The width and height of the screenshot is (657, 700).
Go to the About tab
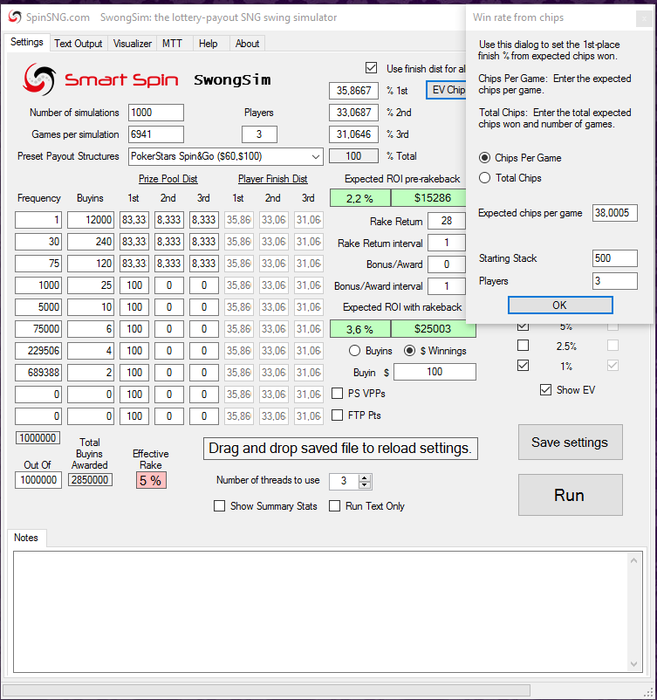click(x=247, y=43)
